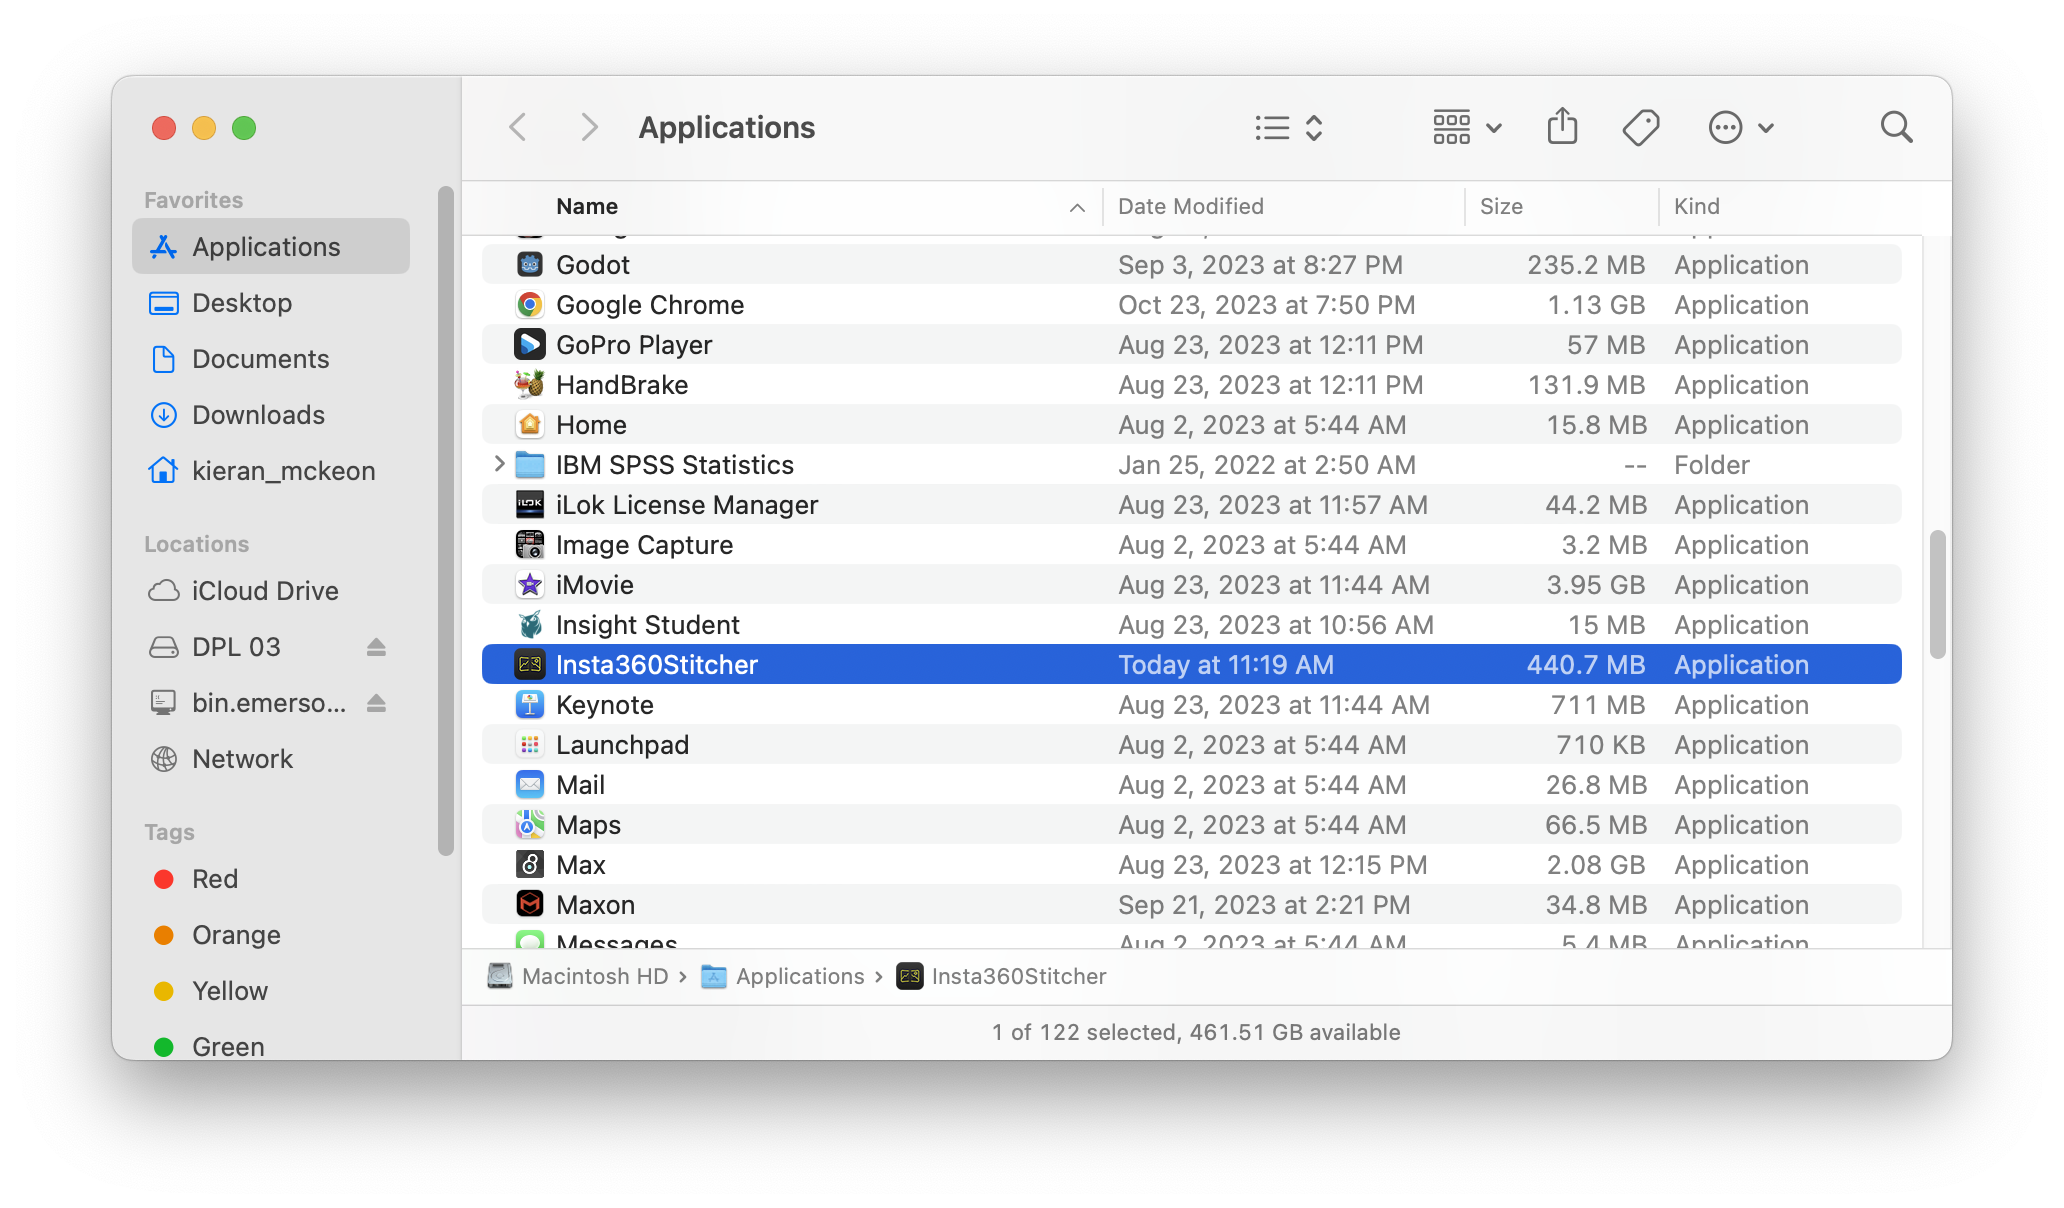Select the Keynote row name
The width and height of the screenshot is (2064, 1208).
click(604, 705)
